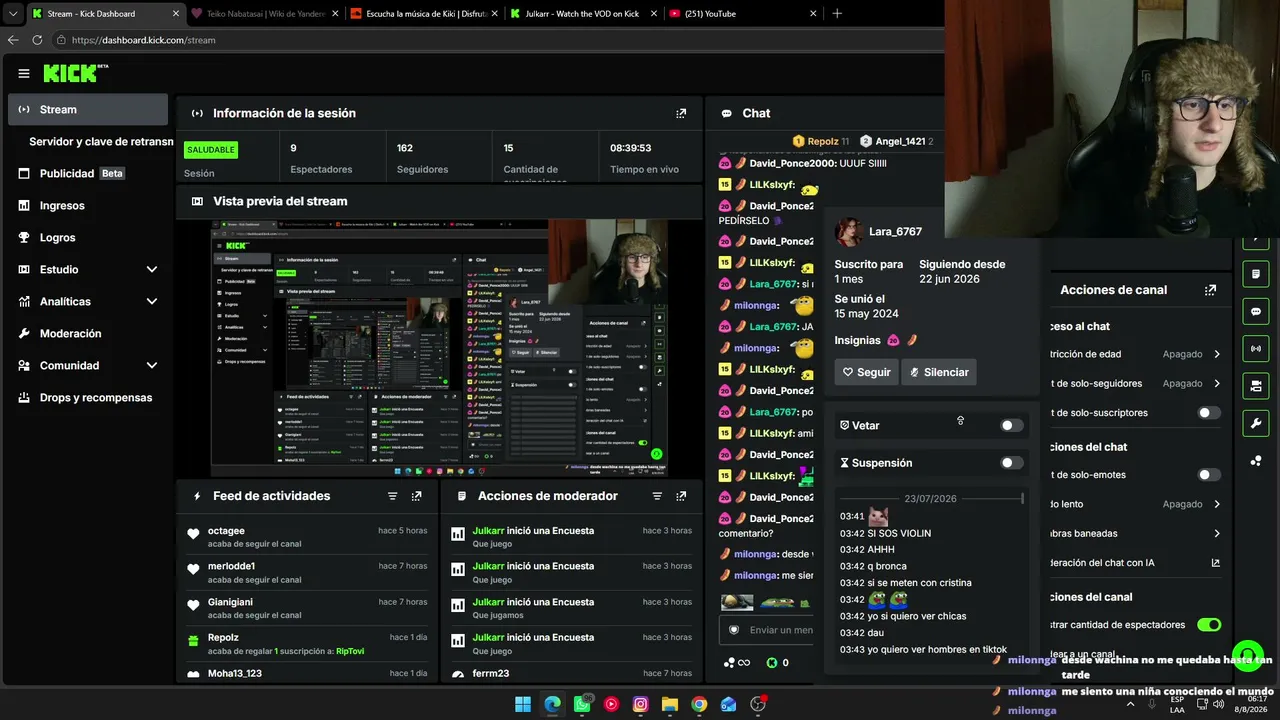Click the chat identity shield icon
Viewport: 1280px width, 720px height.
coord(733,630)
